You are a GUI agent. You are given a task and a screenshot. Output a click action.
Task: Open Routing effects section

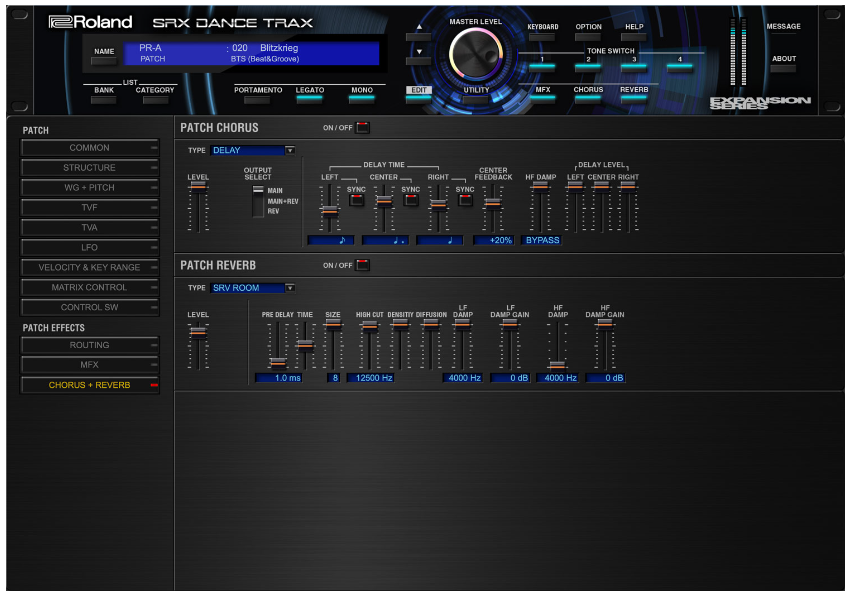pyautogui.click(x=89, y=345)
